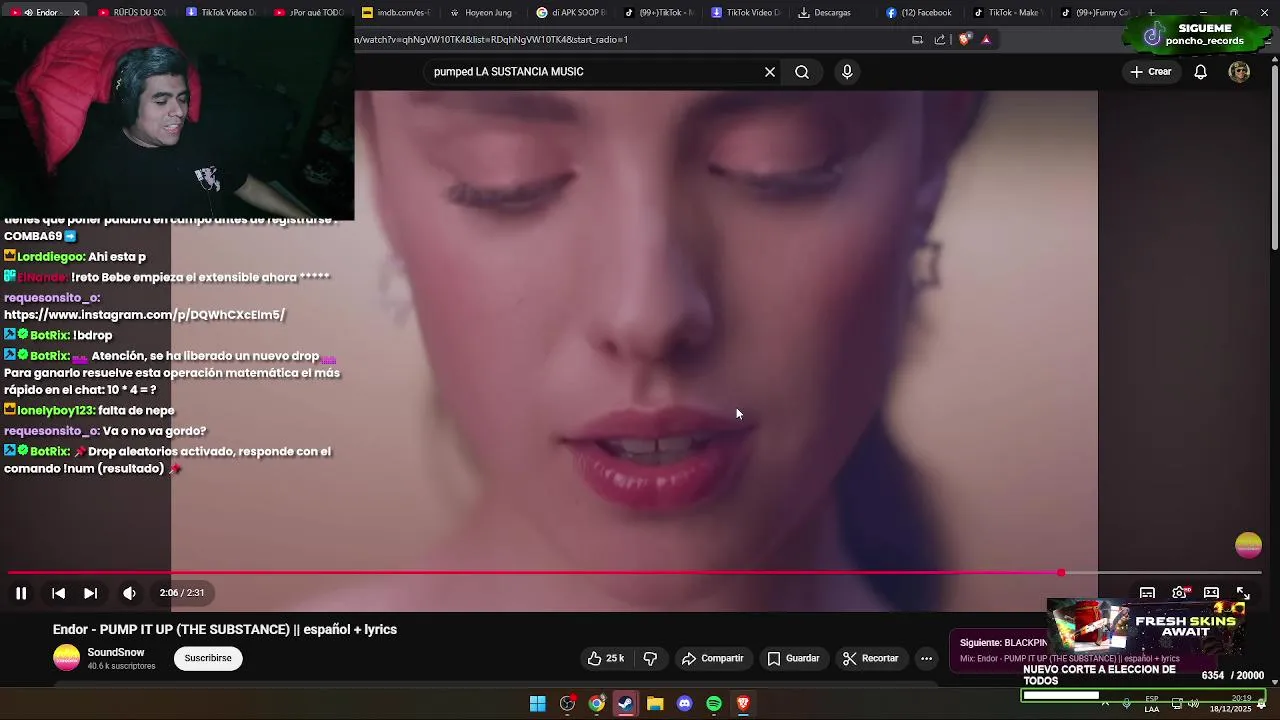Clear the YouTube search box text
The width and height of the screenshot is (1280, 720).
[x=770, y=72]
